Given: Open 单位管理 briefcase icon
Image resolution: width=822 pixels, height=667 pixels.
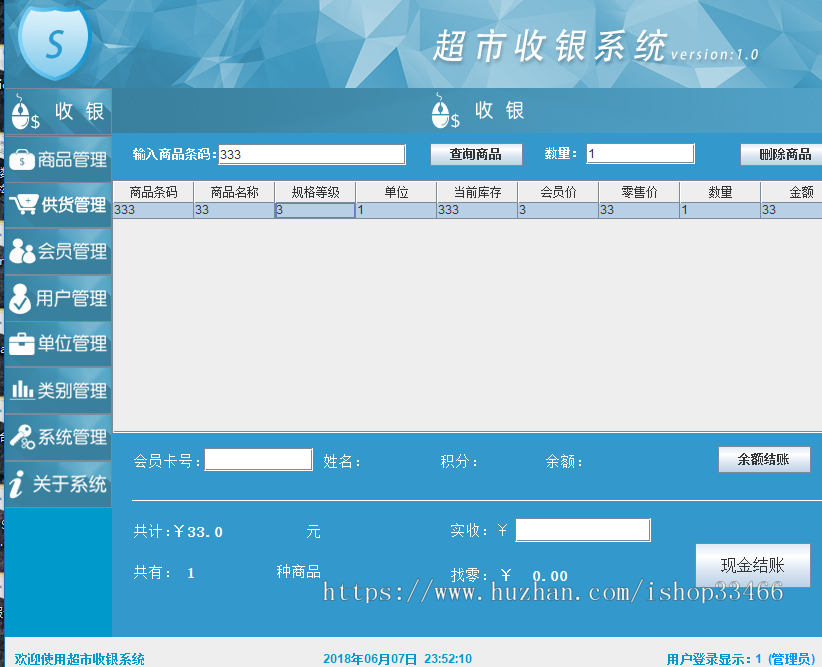Looking at the screenshot, I should point(21,344).
